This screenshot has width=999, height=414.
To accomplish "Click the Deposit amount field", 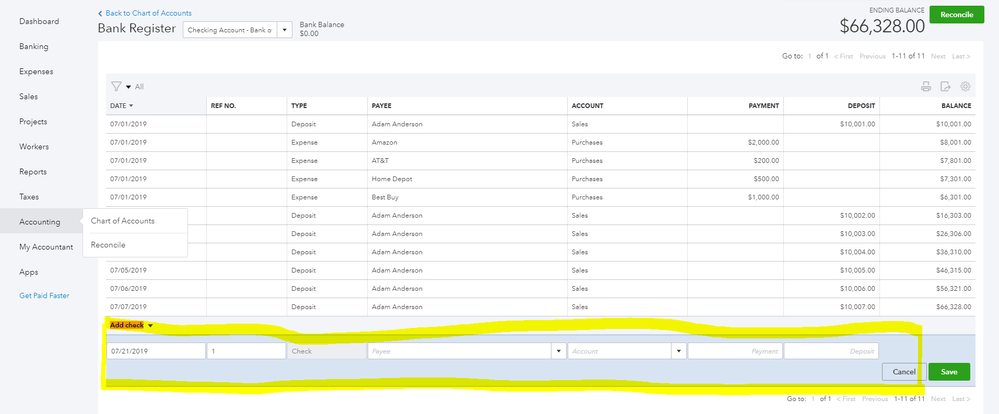I will 831,351.
